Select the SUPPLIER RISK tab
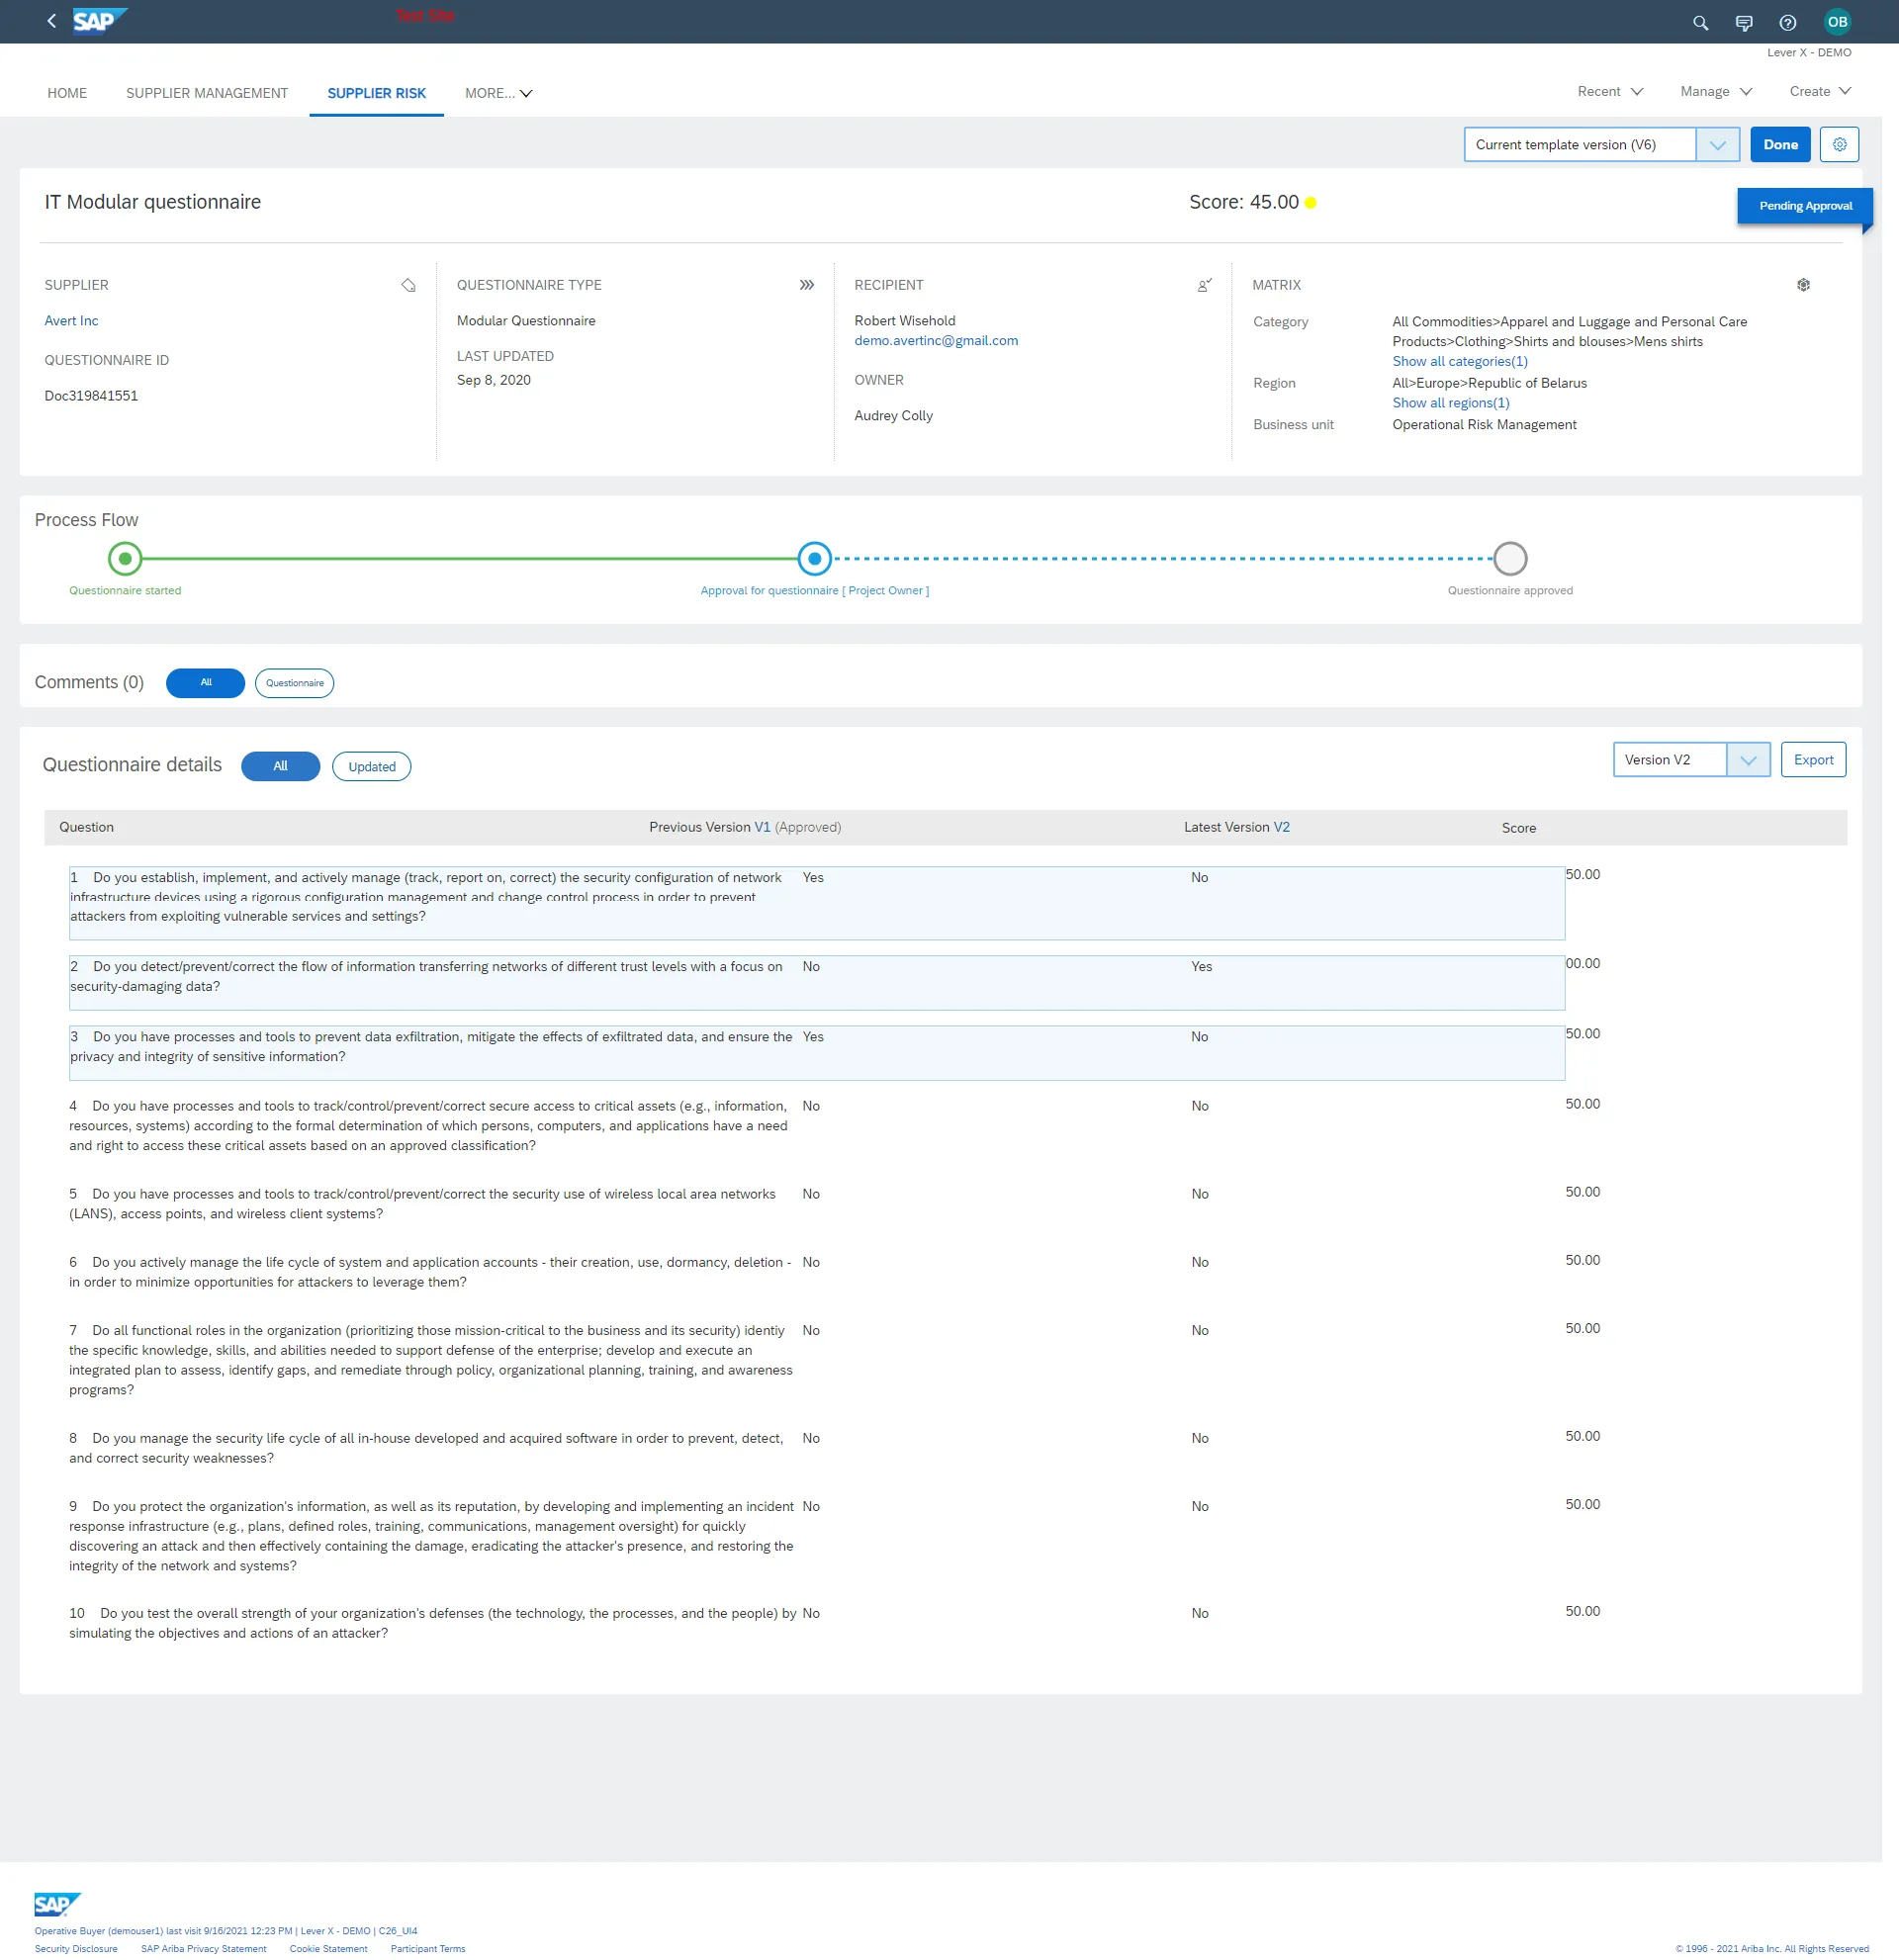 [377, 93]
